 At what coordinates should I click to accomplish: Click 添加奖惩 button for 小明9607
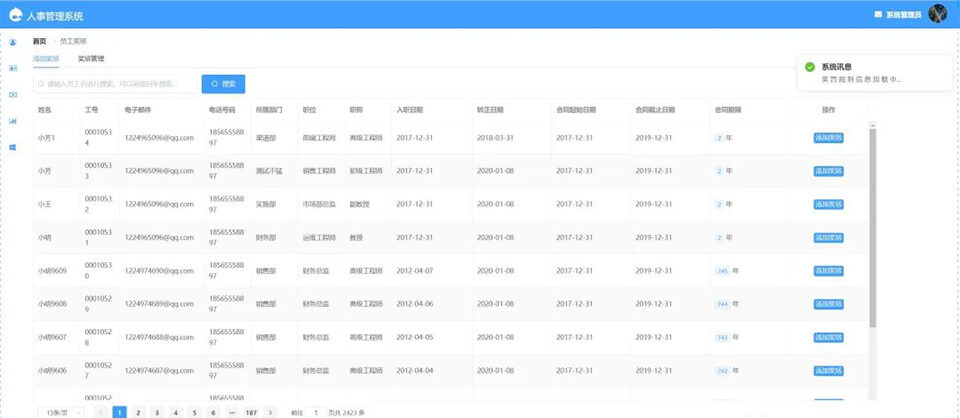828,337
